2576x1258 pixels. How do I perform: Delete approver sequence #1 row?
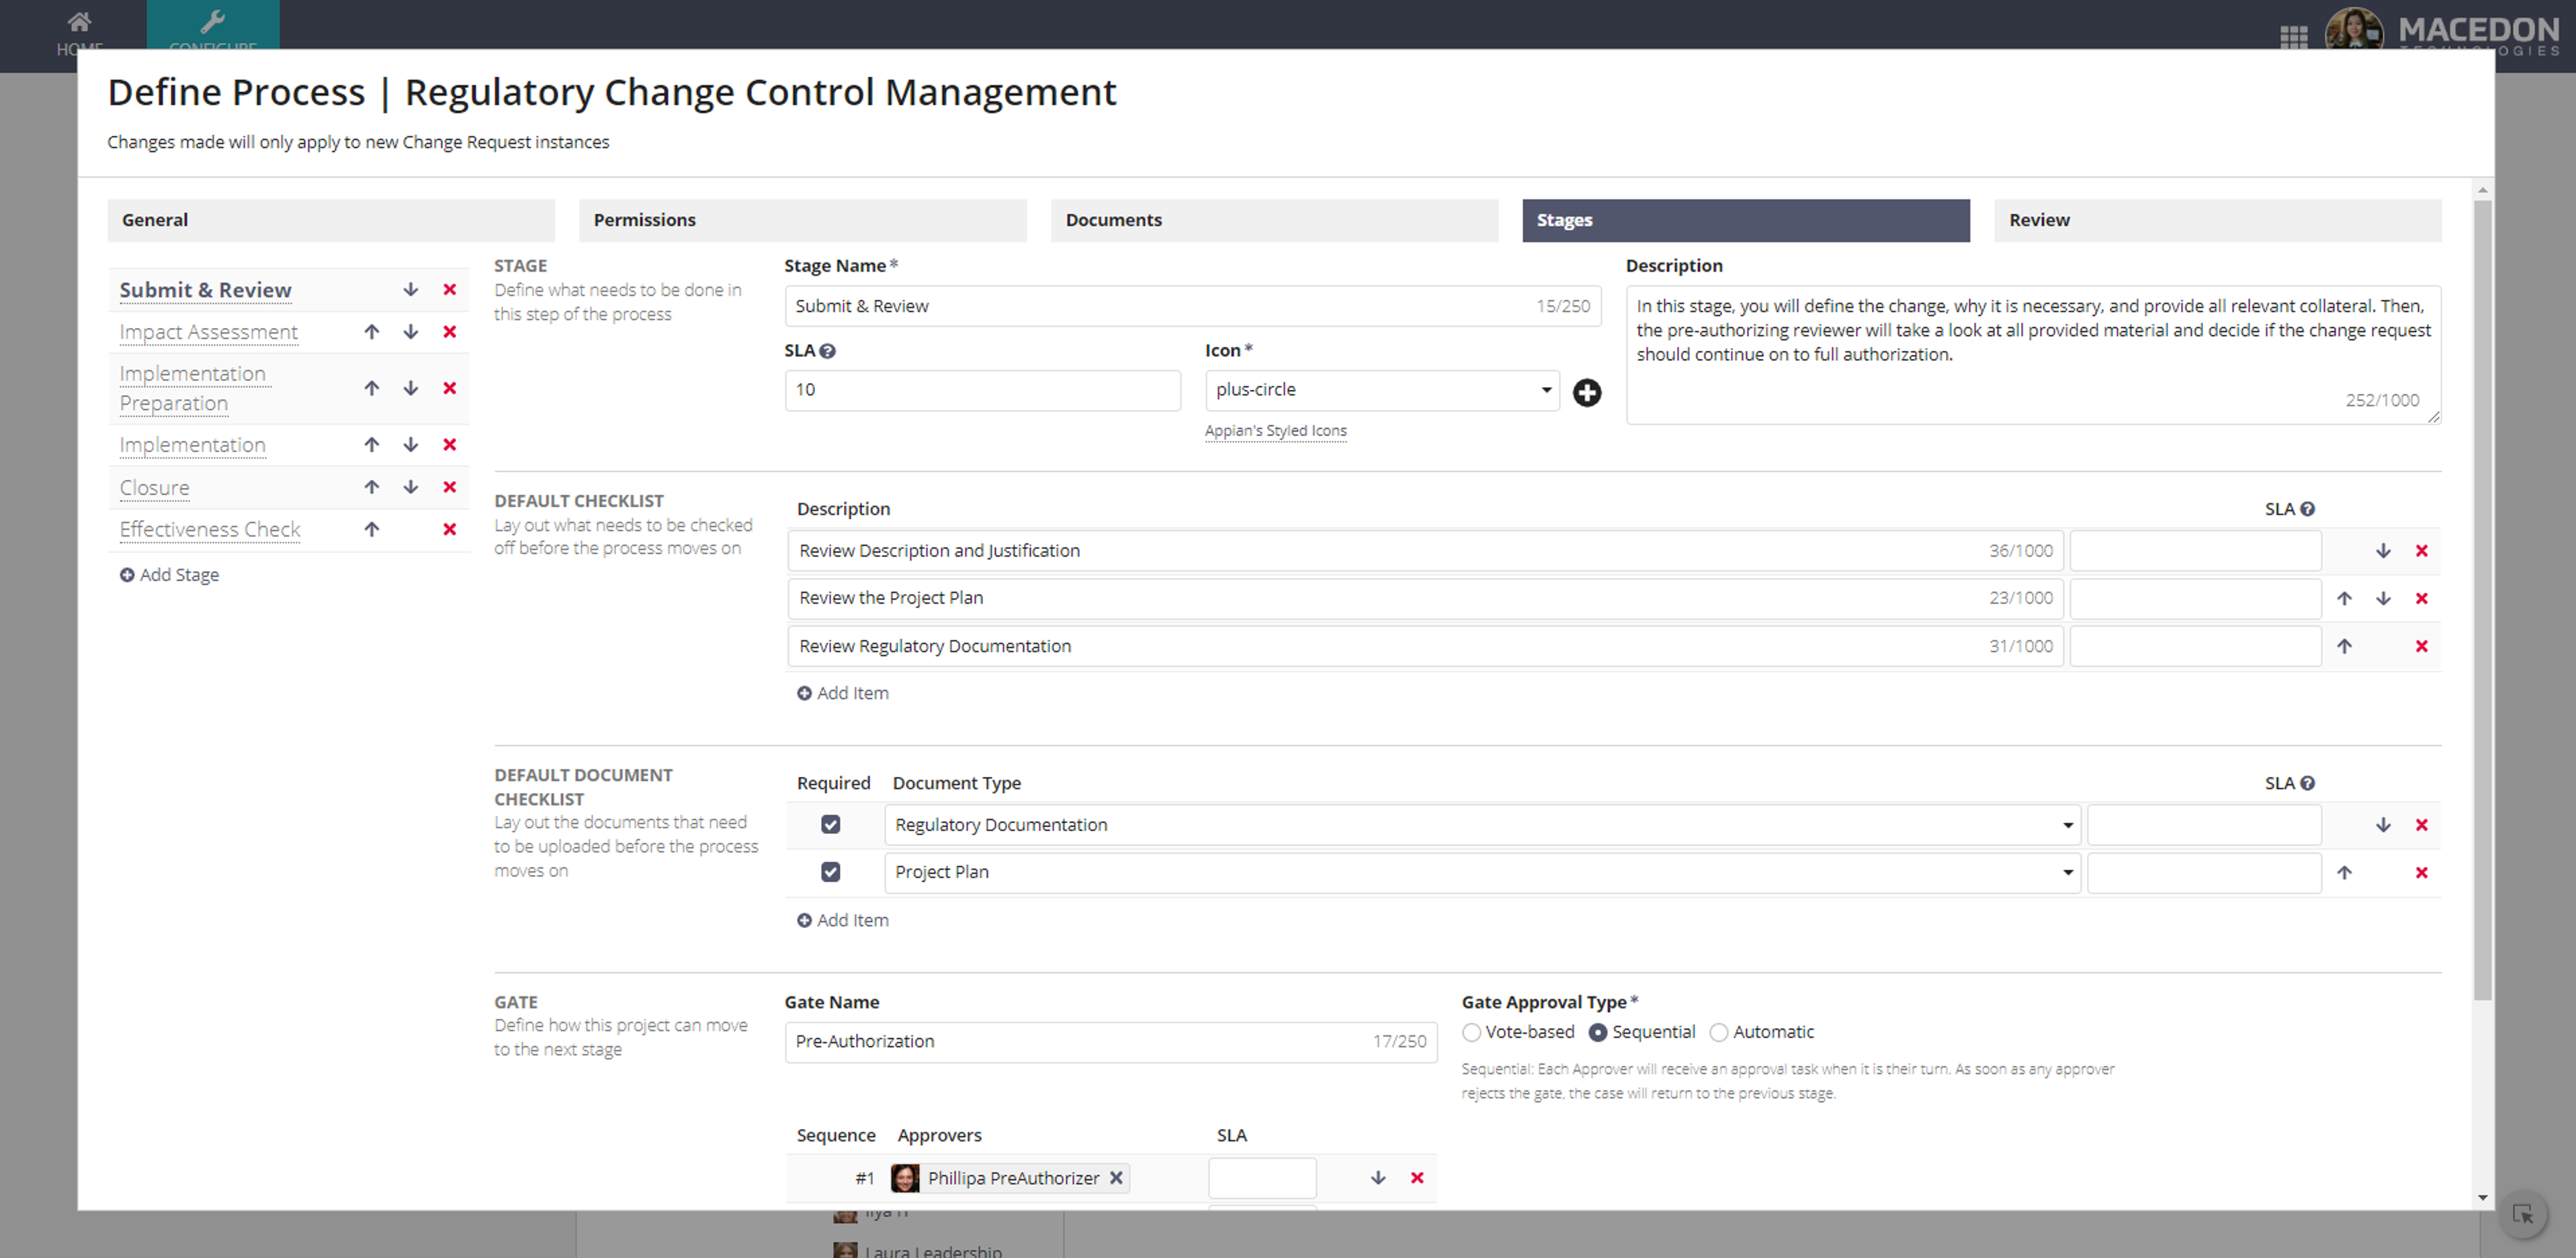(1417, 1178)
